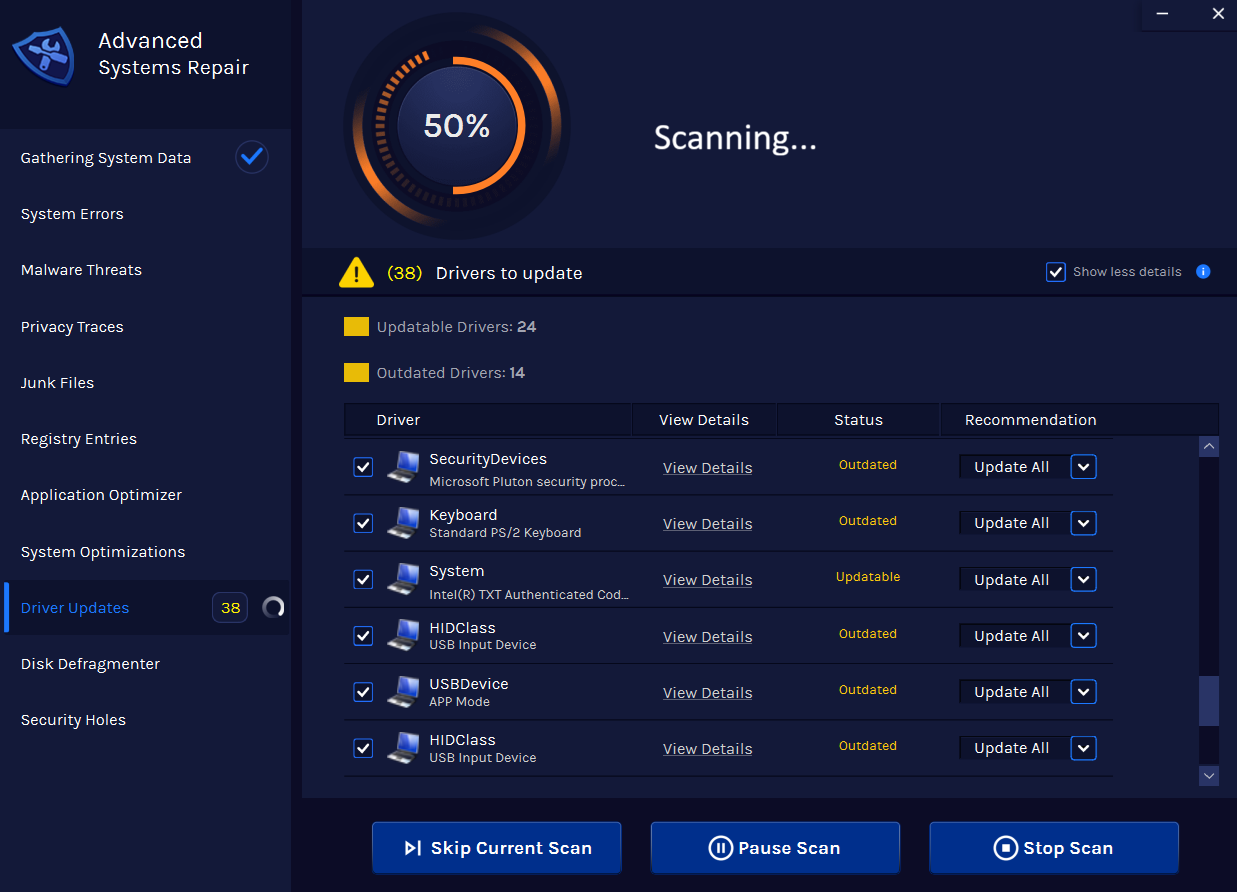Image resolution: width=1237 pixels, height=892 pixels.
Task: Open the Malware Threats section
Action: click(x=81, y=270)
